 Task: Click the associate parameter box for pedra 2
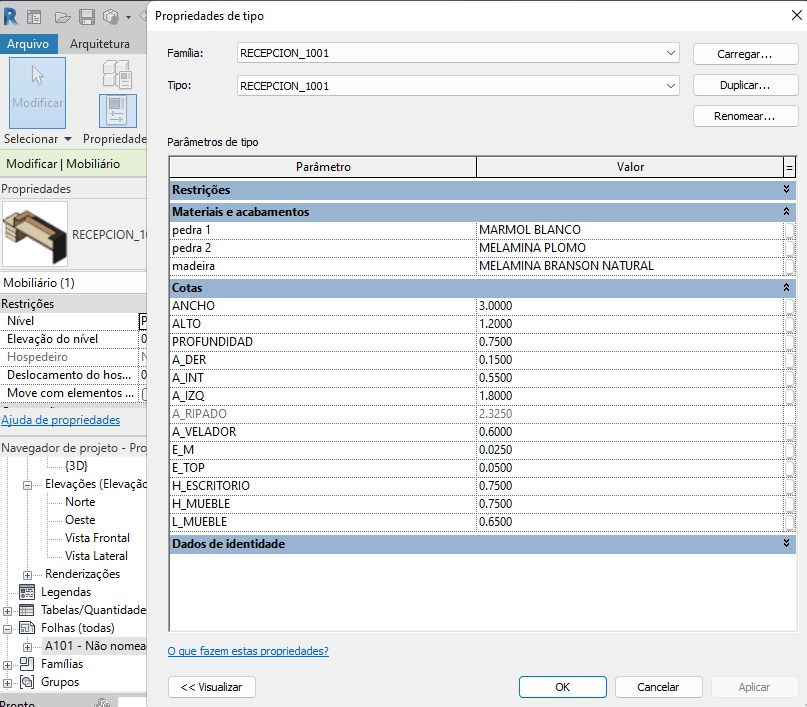coord(789,248)
